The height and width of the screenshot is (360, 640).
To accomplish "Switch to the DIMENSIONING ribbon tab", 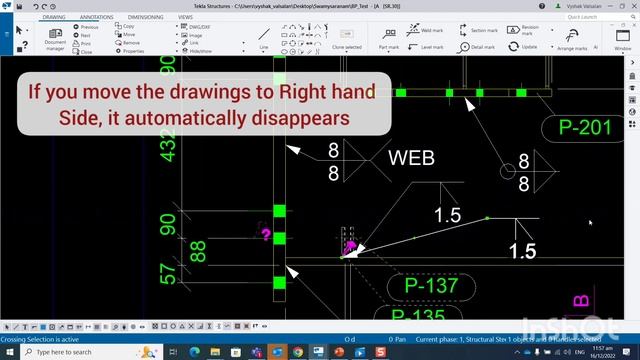I will [x=145, y=17].
